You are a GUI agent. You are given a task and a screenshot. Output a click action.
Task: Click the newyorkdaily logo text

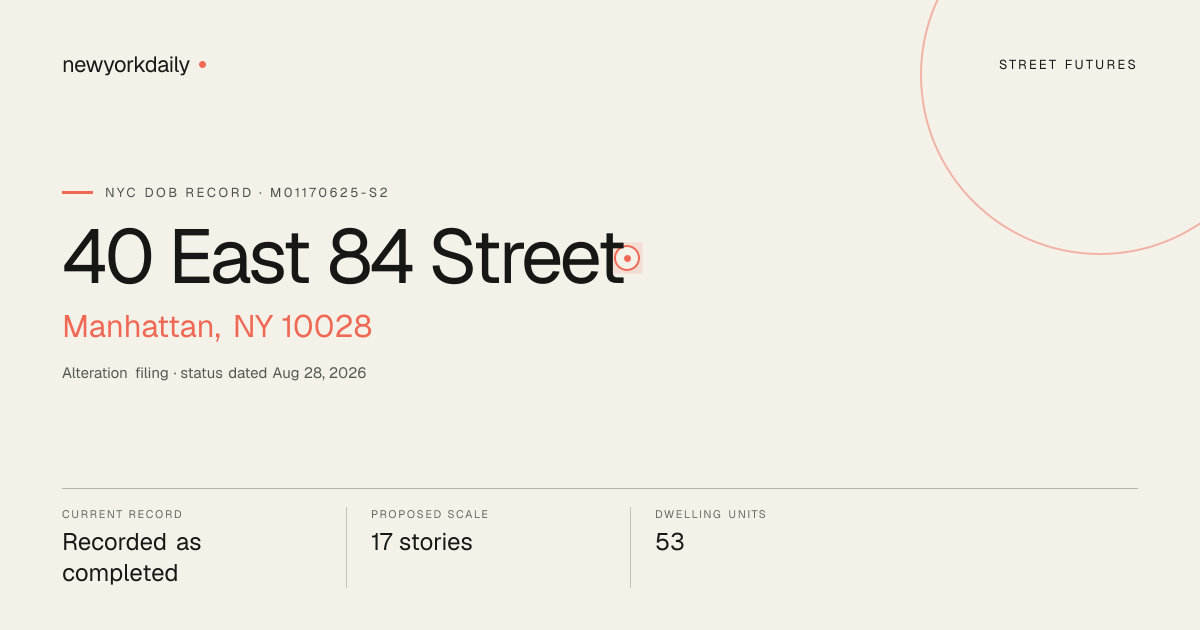126,65
